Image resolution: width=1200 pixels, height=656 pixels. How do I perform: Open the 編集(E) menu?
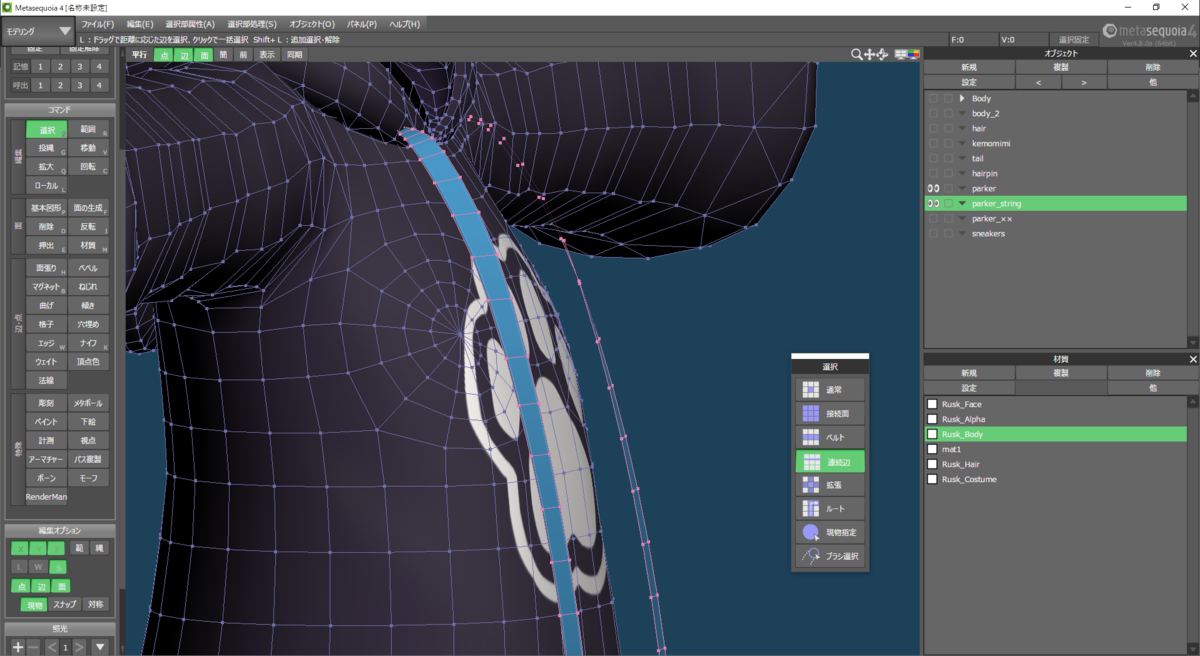140,23
